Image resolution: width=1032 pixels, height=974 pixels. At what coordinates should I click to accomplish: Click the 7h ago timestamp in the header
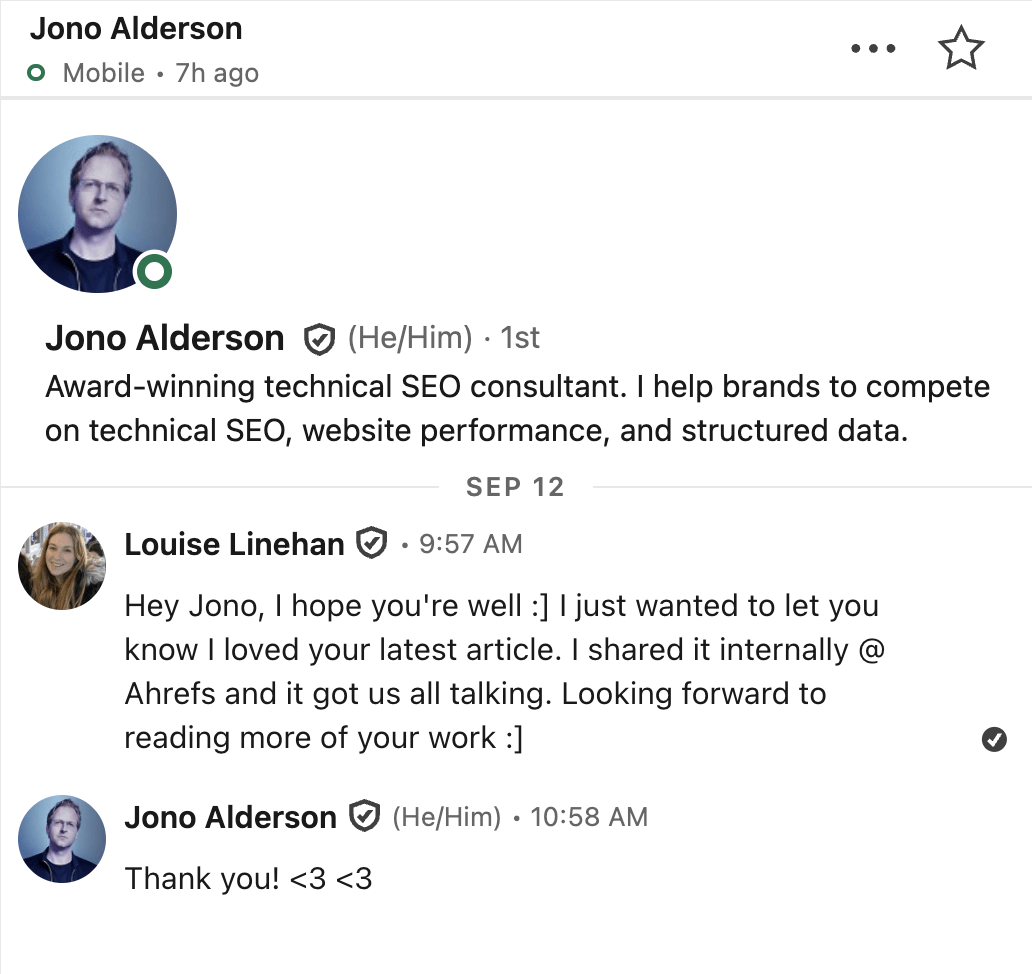(216, 73)
